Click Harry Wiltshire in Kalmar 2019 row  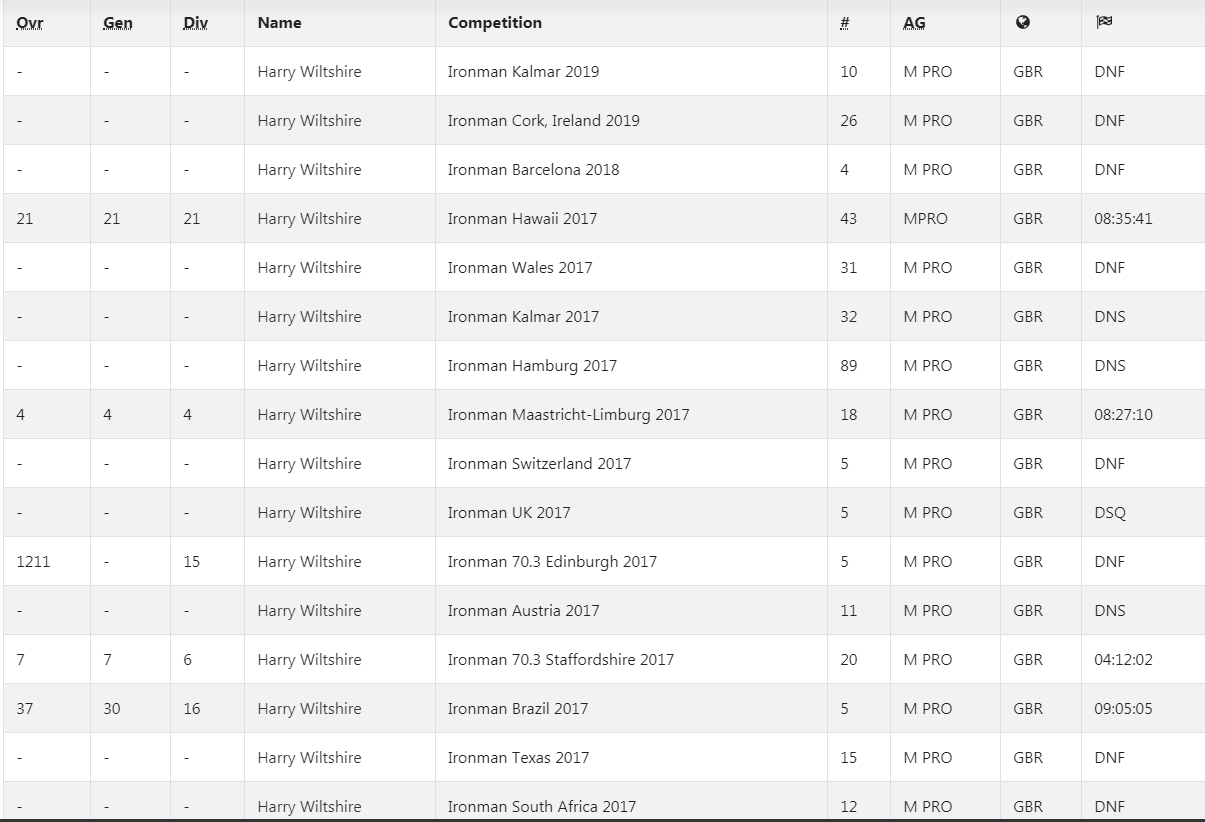click(x=309, y=72)
